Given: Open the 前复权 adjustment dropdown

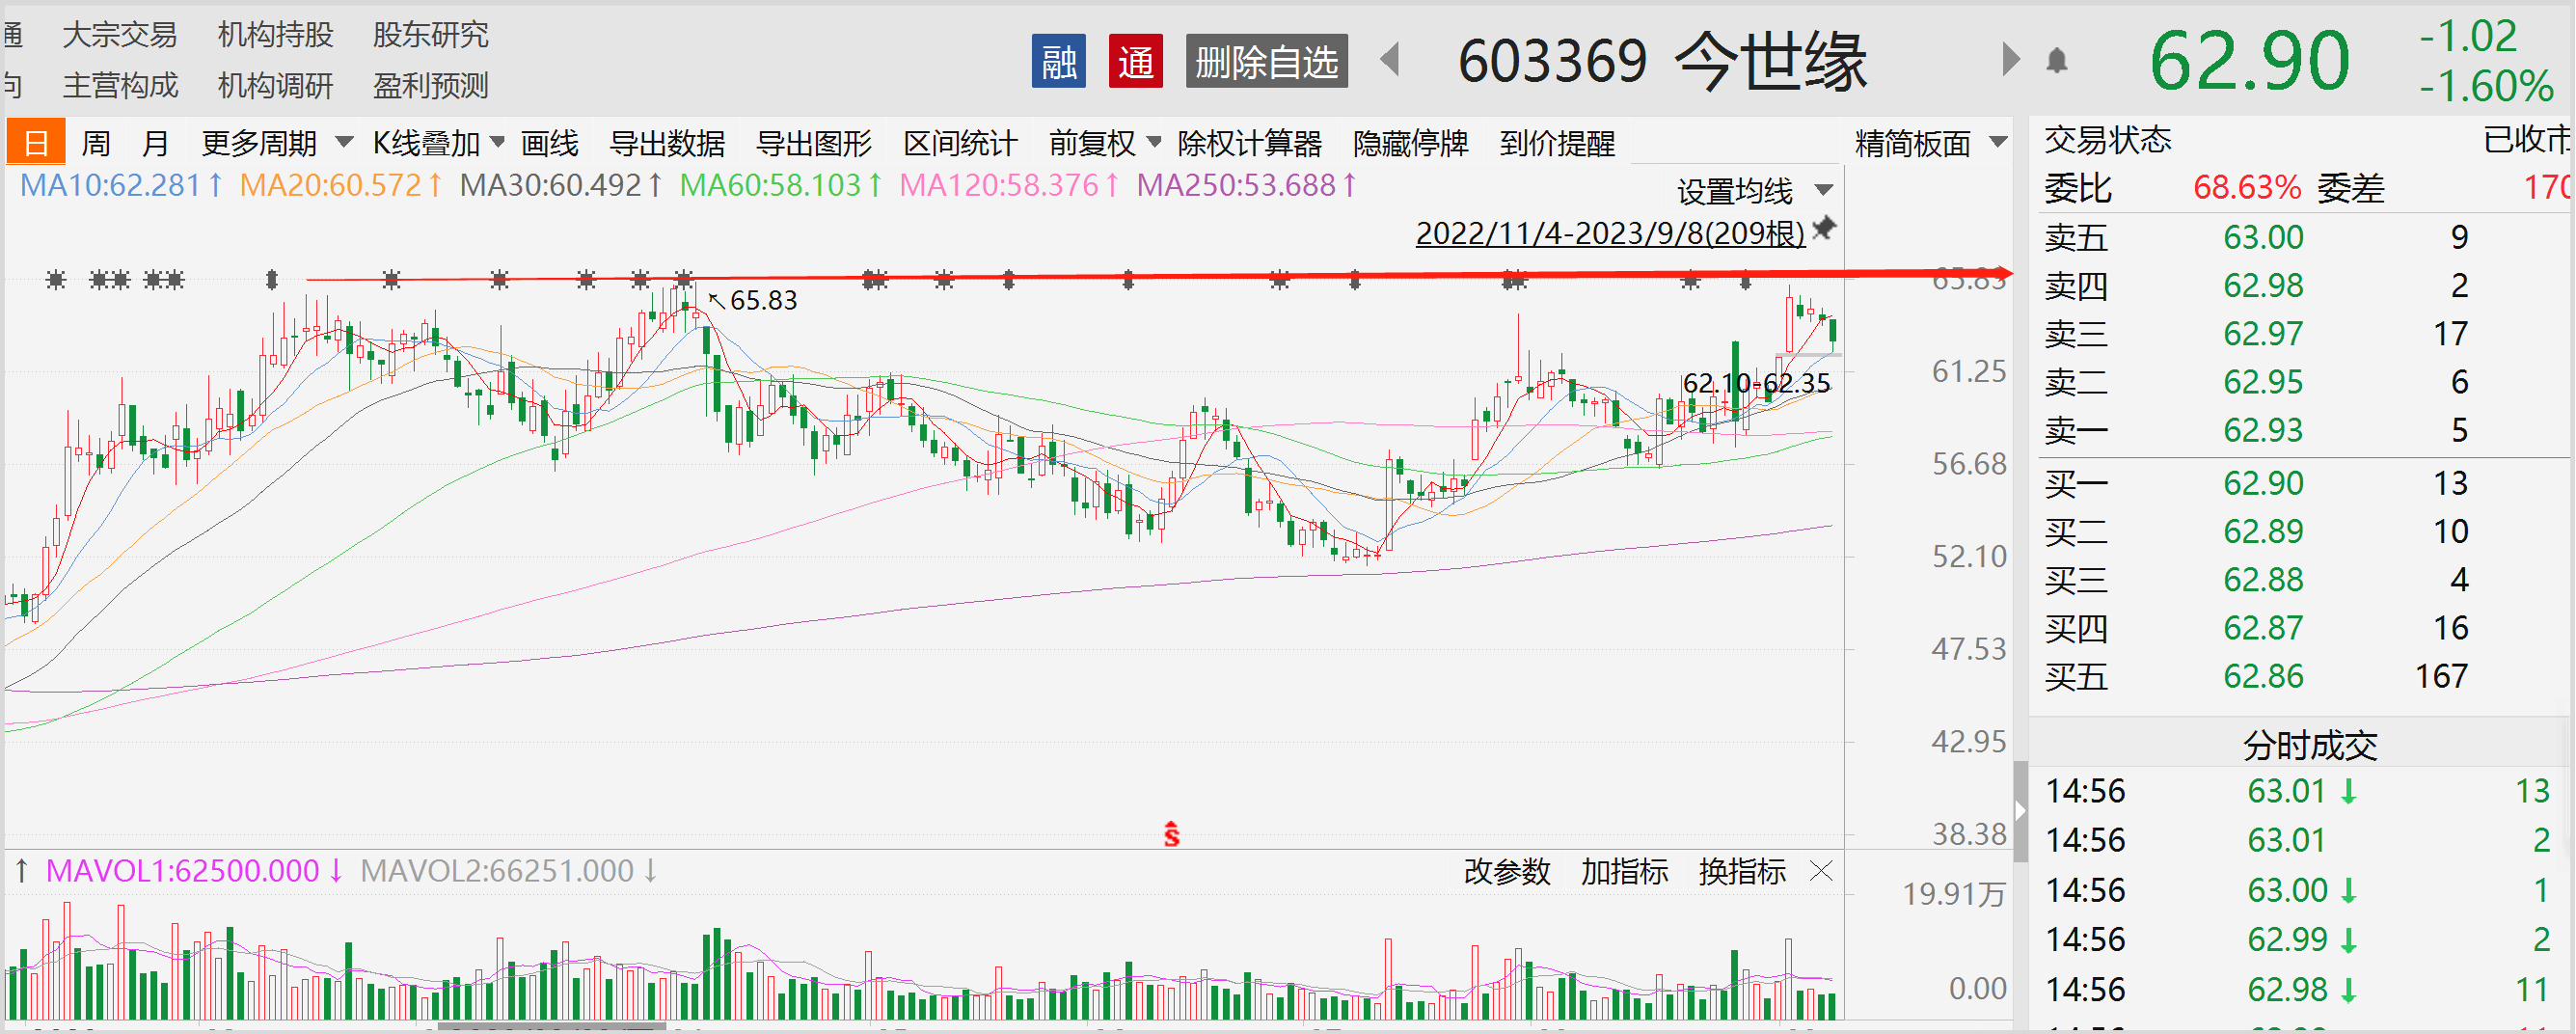Looking at the screenshot, I should point(1104,143).
